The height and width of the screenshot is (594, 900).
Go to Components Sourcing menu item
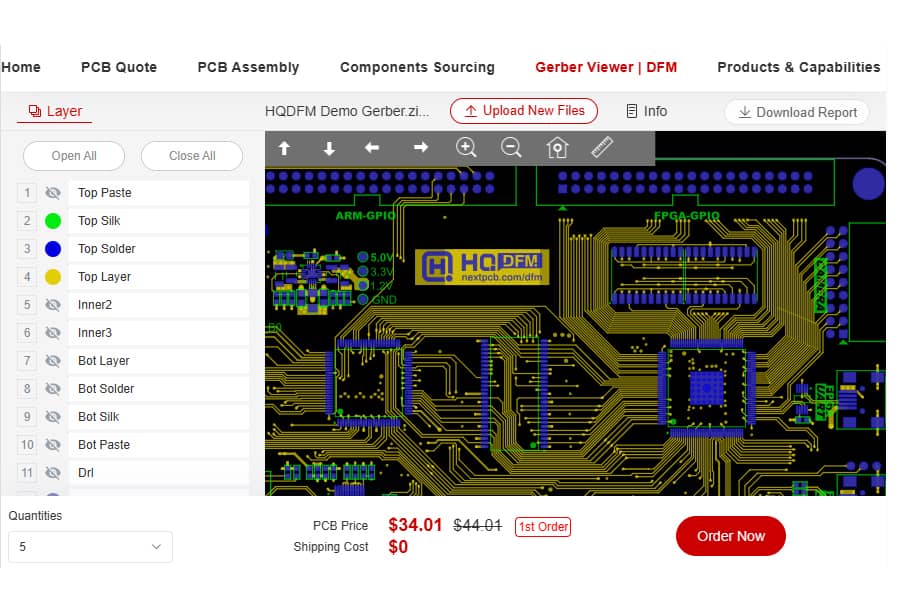(417, 67)
